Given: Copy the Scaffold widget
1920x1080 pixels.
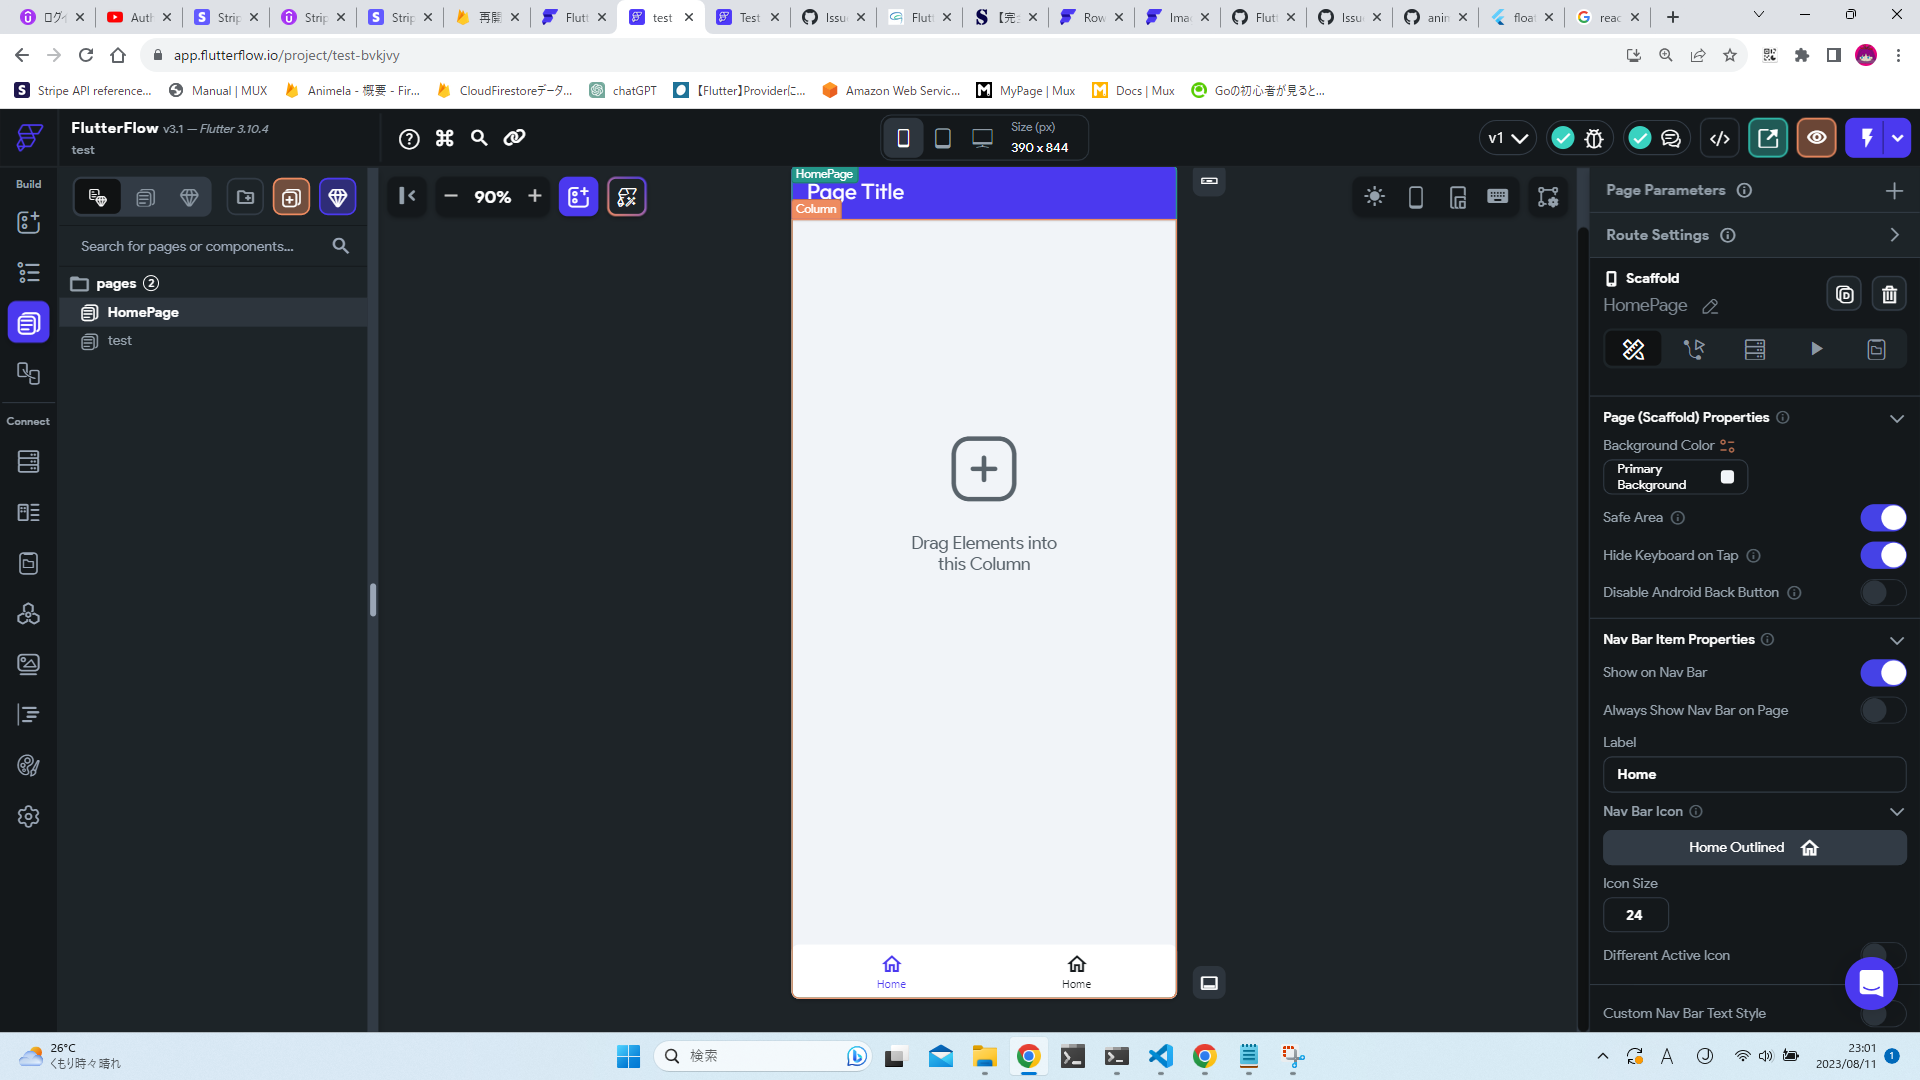Looking at the screenshot, I should click(1844, 294).
